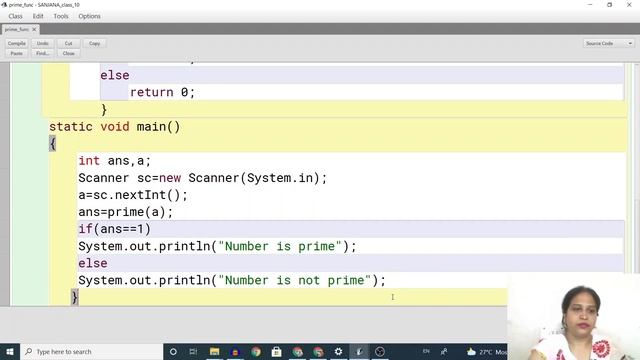This screenshot has height=360, width=640.
Task: Click the Close toolbar button
Action: (x=69, y=53)
